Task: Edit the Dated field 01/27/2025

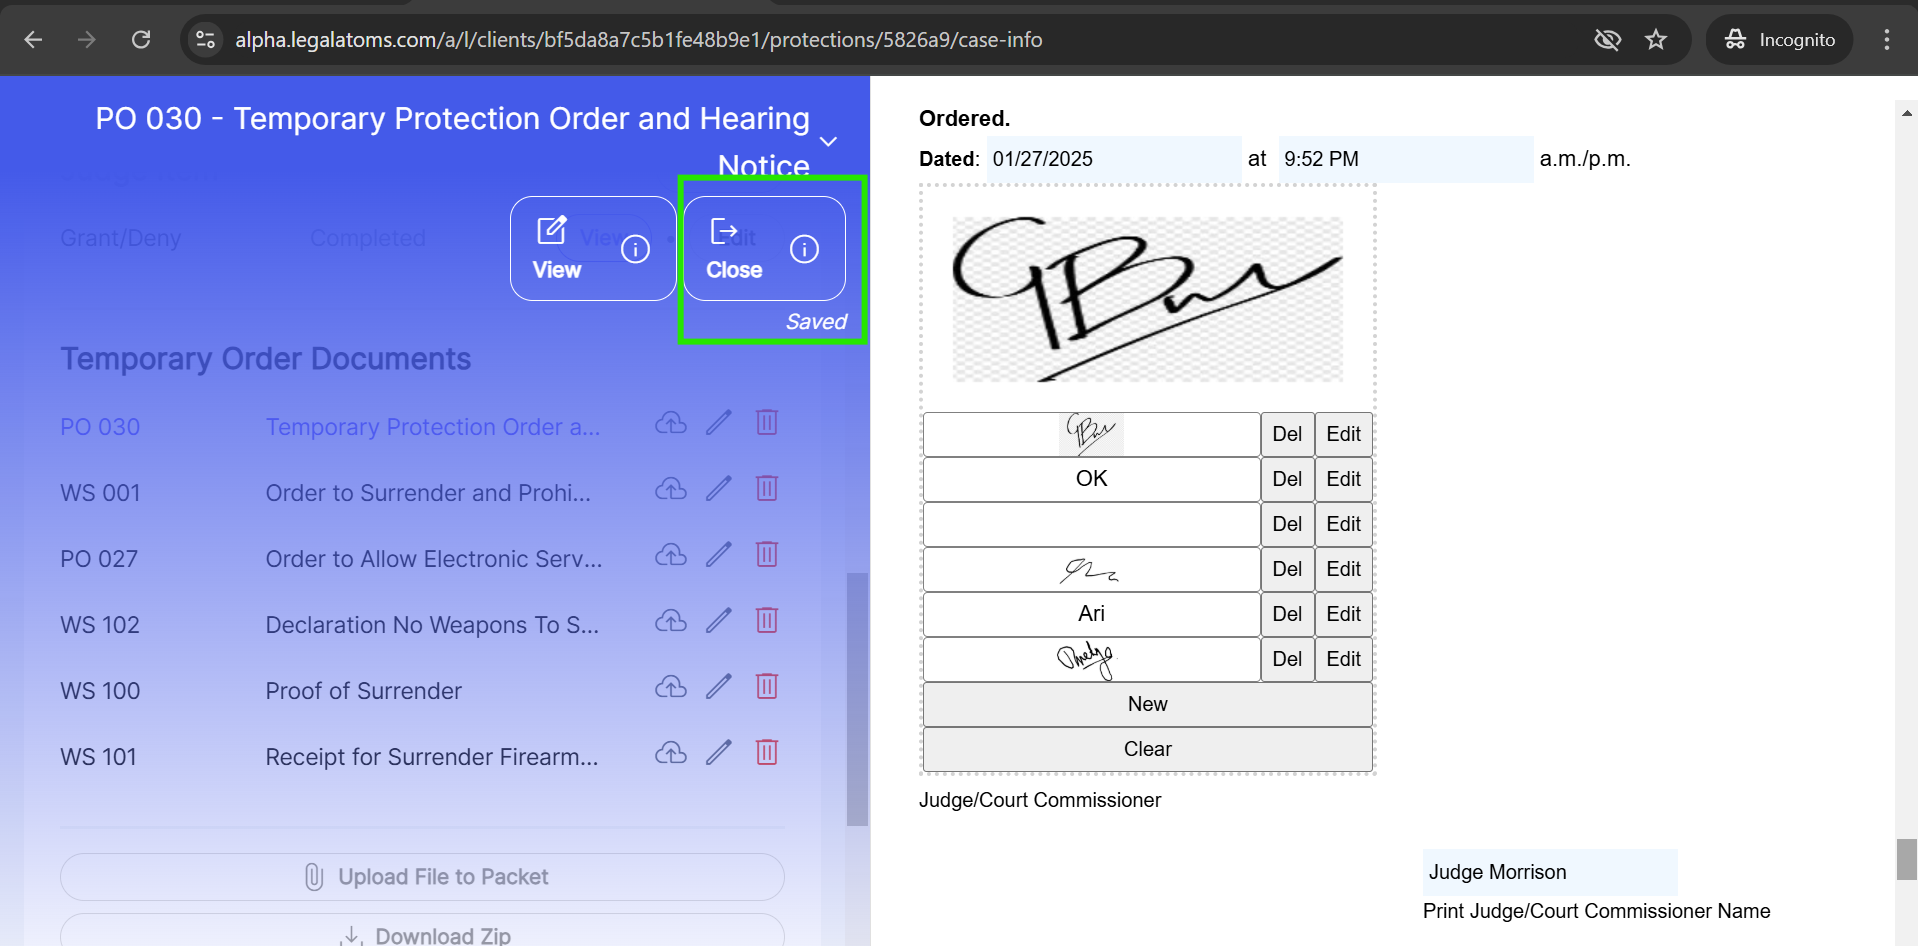Action: click(x=1114, y=159)
